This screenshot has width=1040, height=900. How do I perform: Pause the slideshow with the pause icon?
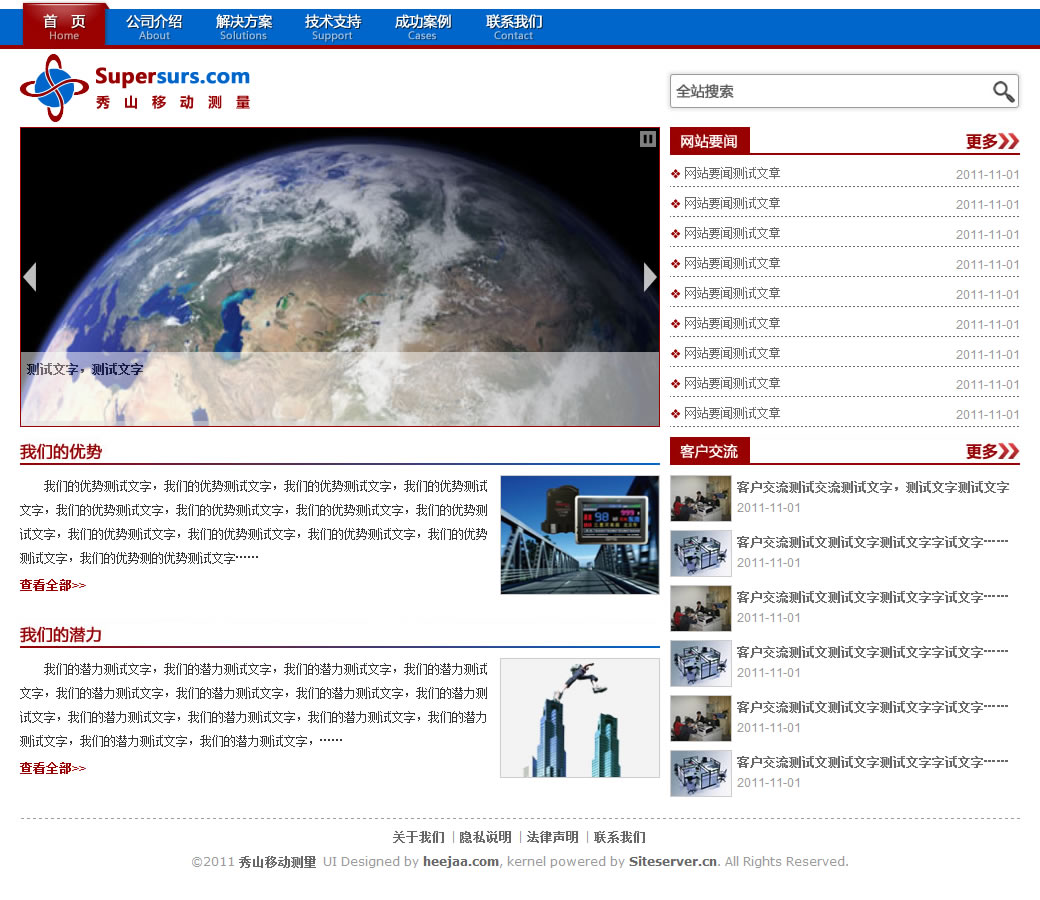648,139
